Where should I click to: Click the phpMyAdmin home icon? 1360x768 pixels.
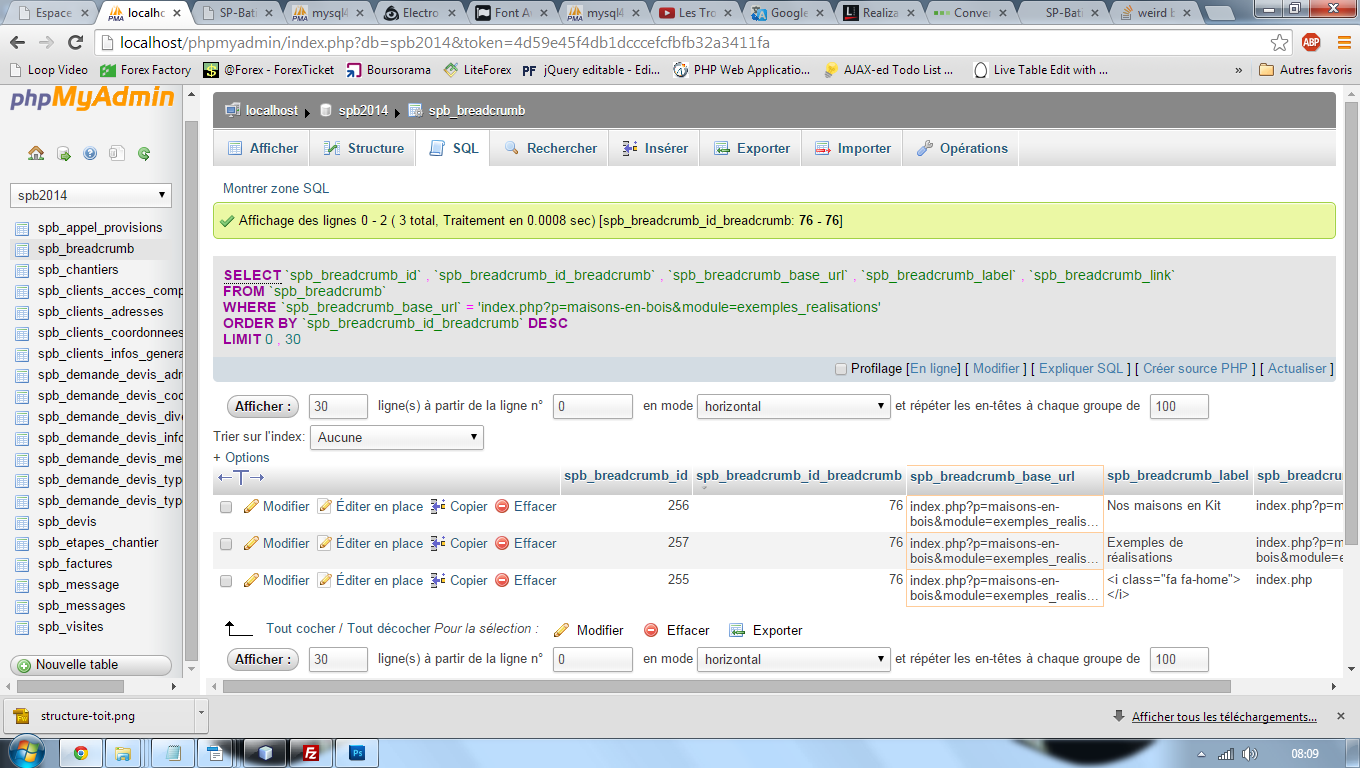click(x=36, y=154)
